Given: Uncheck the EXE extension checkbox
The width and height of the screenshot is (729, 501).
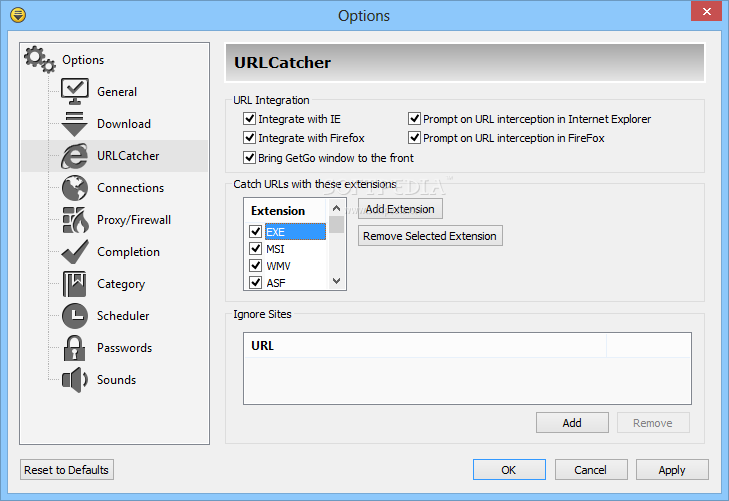Looking at the screenshot, I should (x=255, y=231).
